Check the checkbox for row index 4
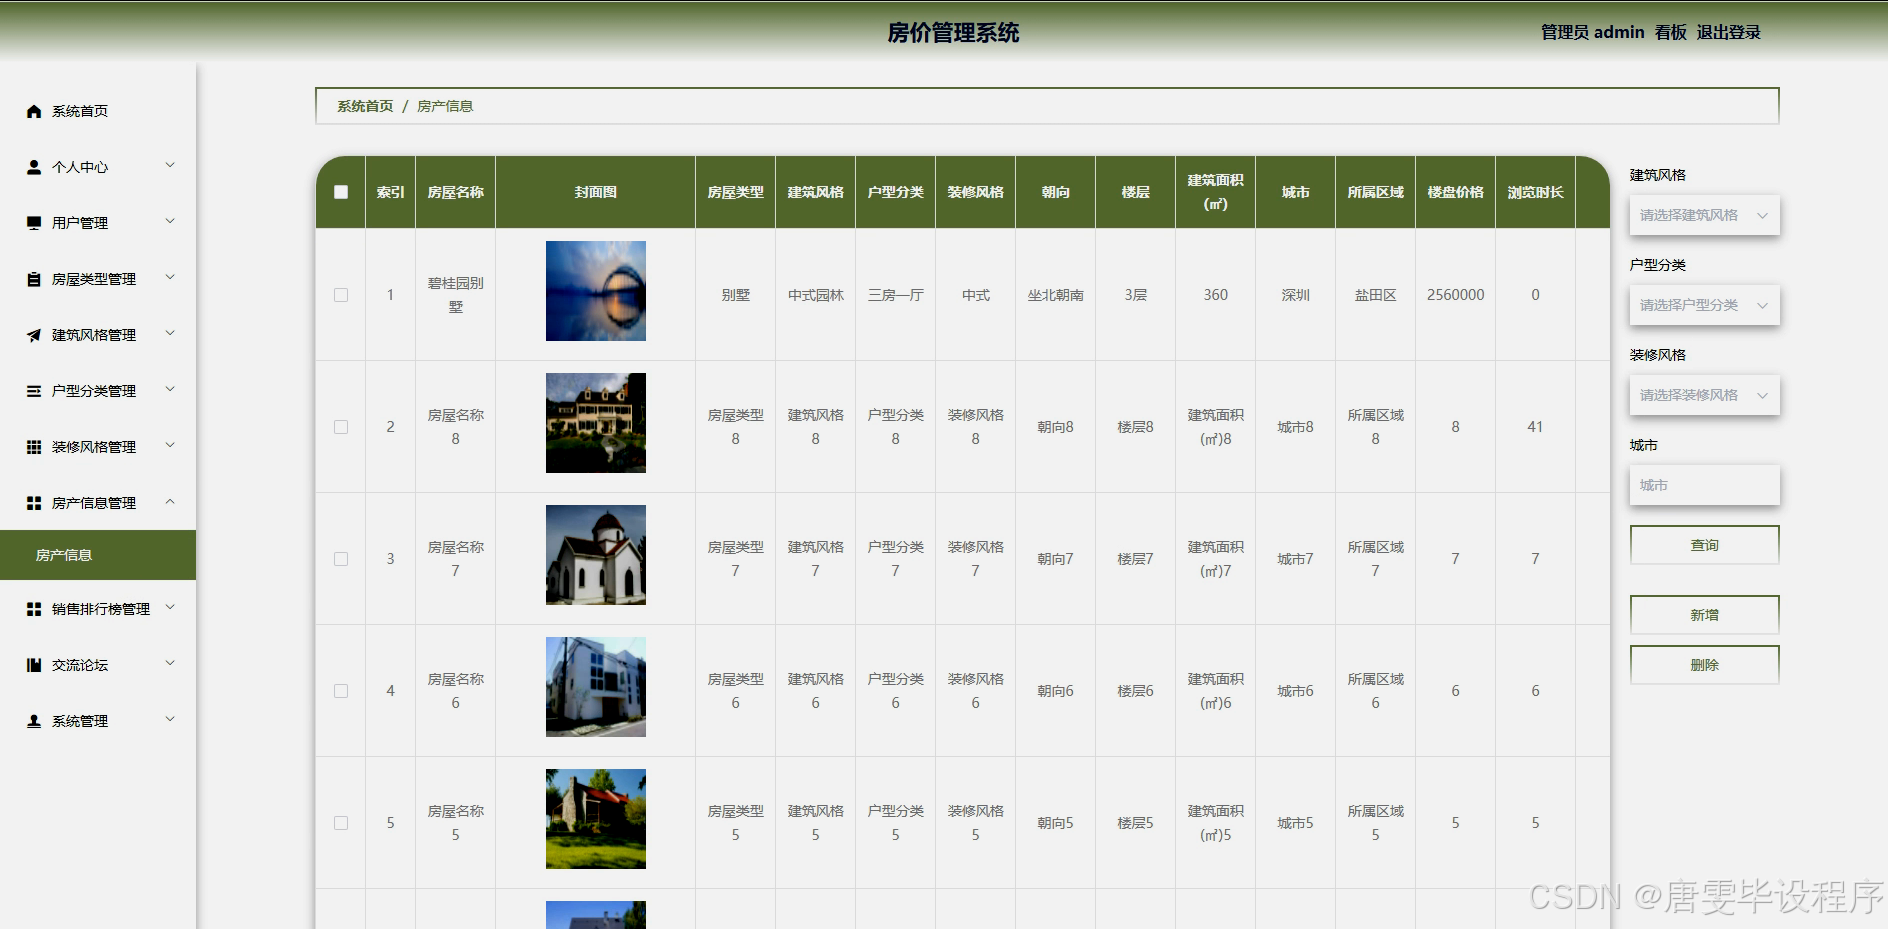This screenshot has width=1888, height=929. coord(341,691)
